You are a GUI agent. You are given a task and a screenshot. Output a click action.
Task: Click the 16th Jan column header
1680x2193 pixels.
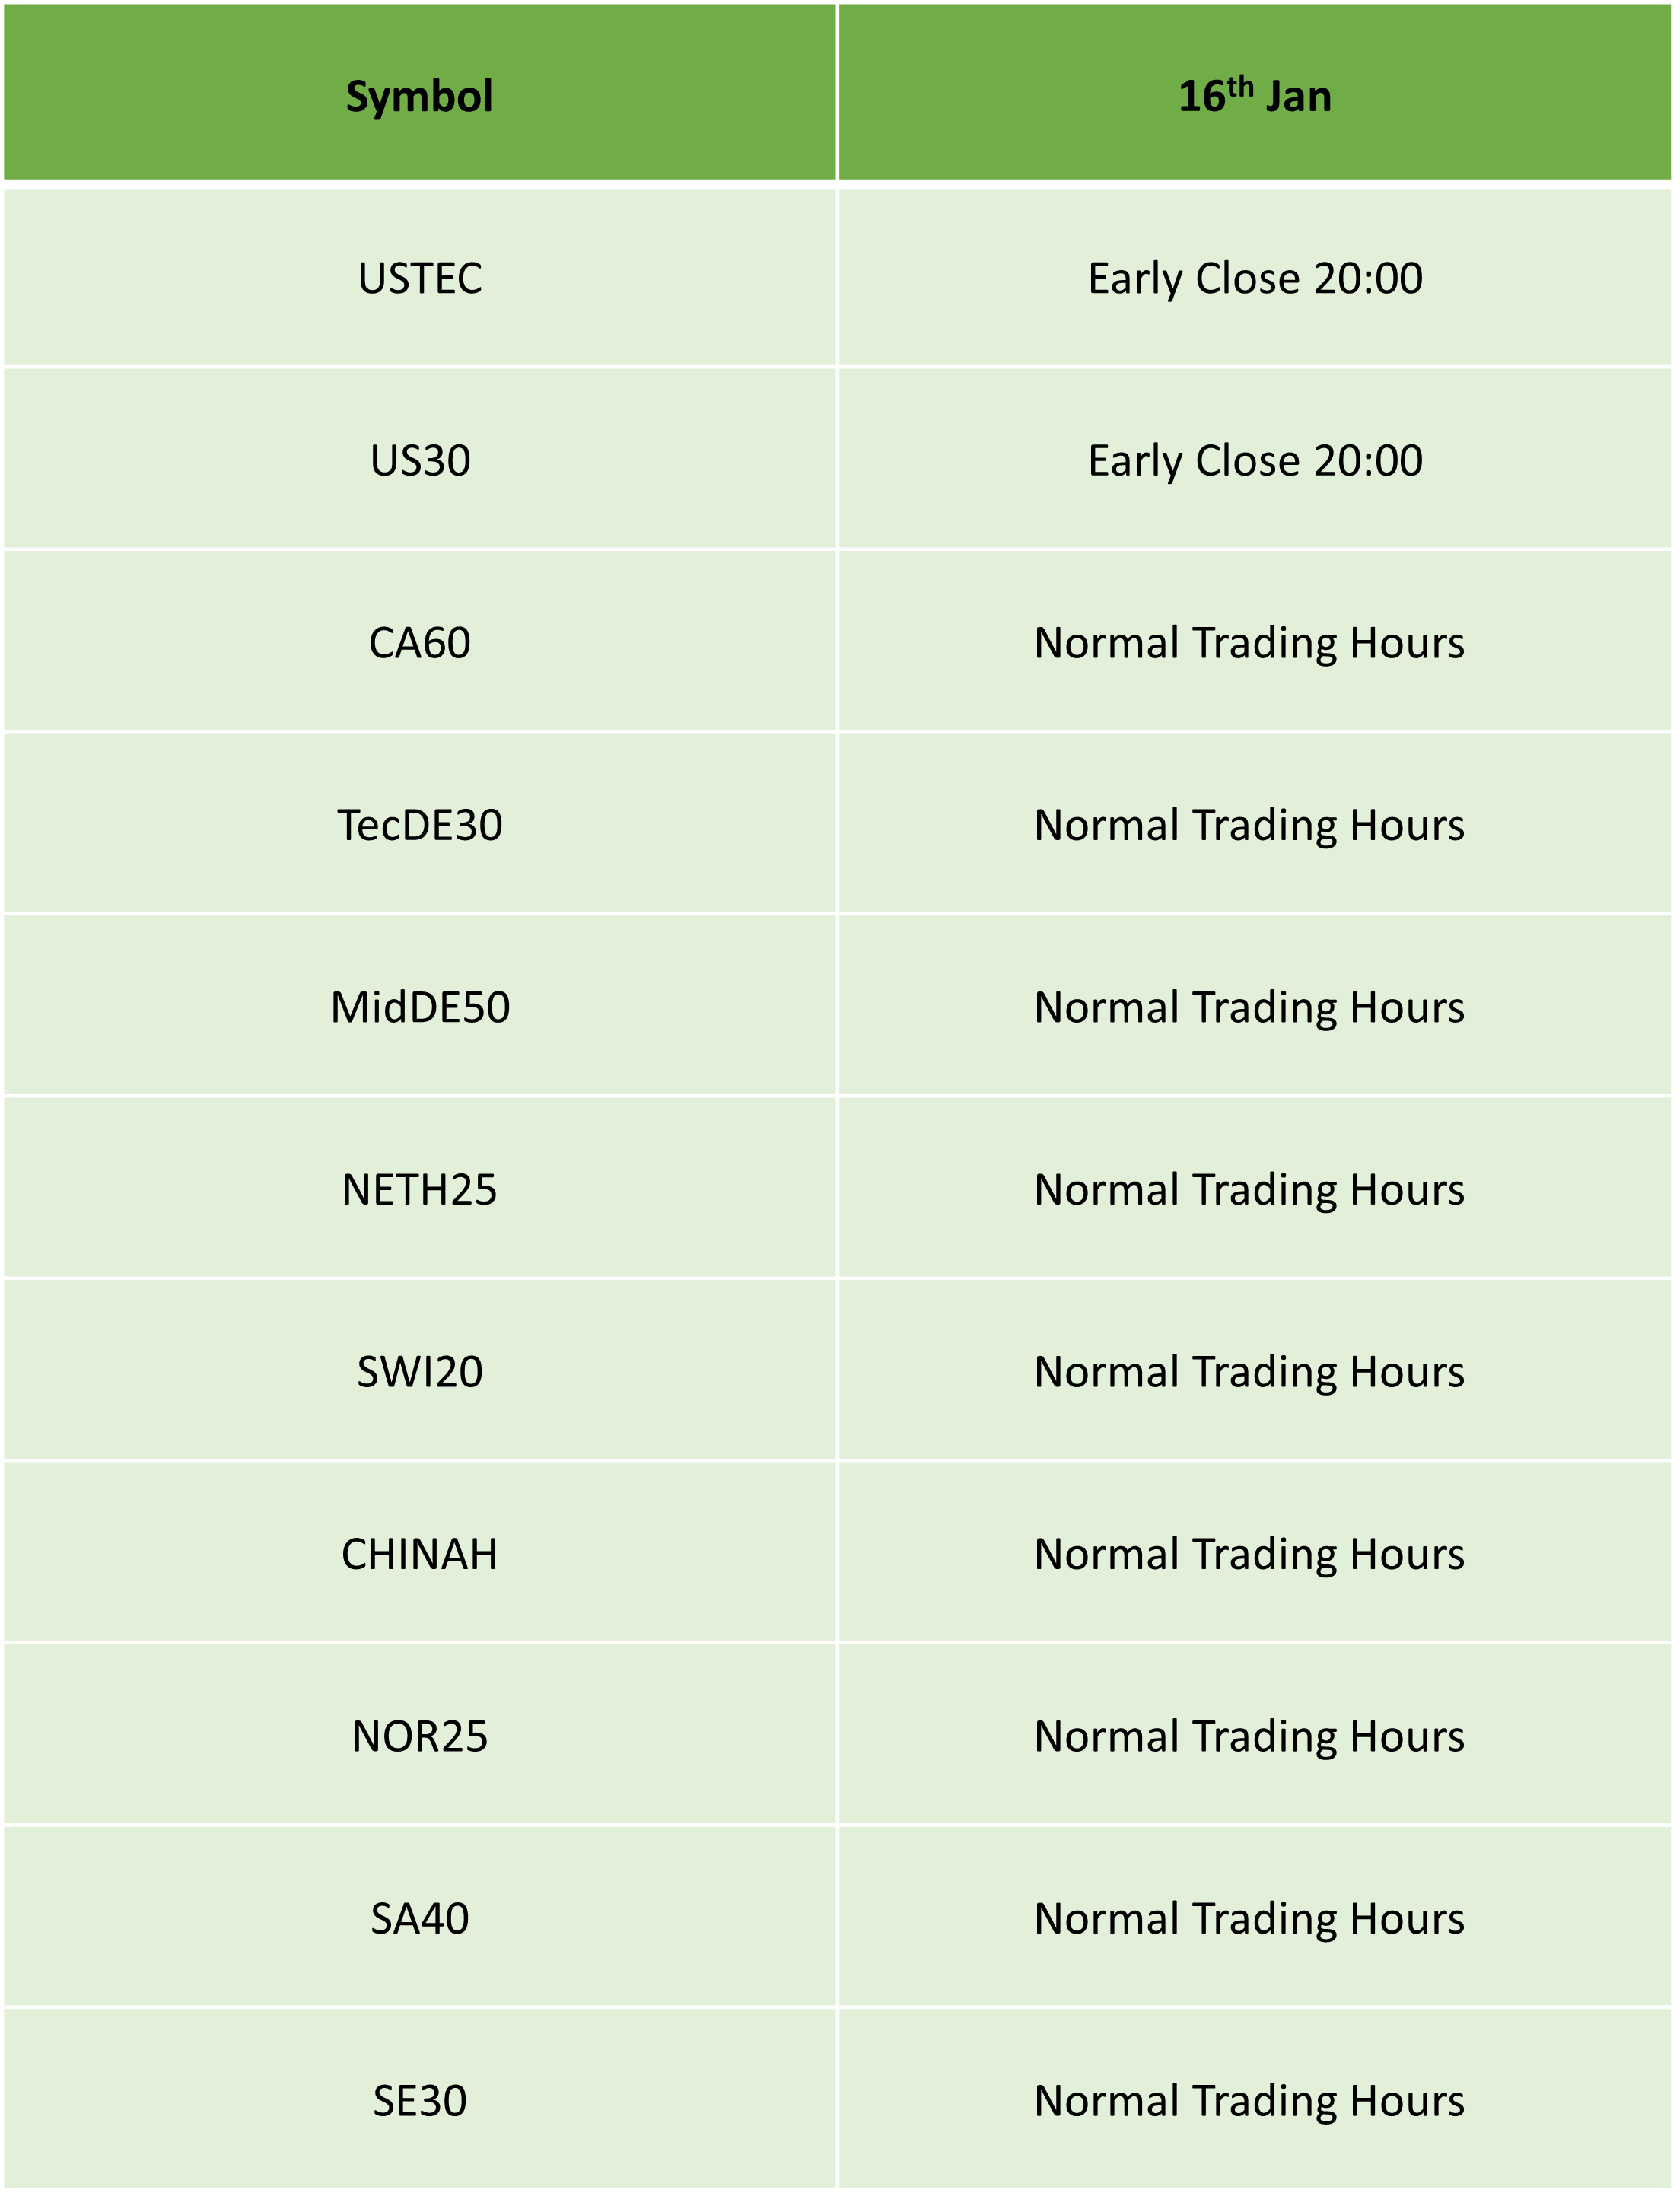coord(1255,93)
